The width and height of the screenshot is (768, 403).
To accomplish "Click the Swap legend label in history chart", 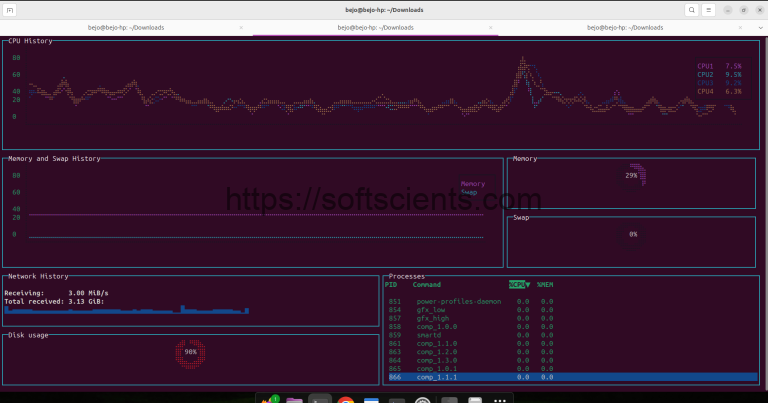I will click(x=469, y=192).
